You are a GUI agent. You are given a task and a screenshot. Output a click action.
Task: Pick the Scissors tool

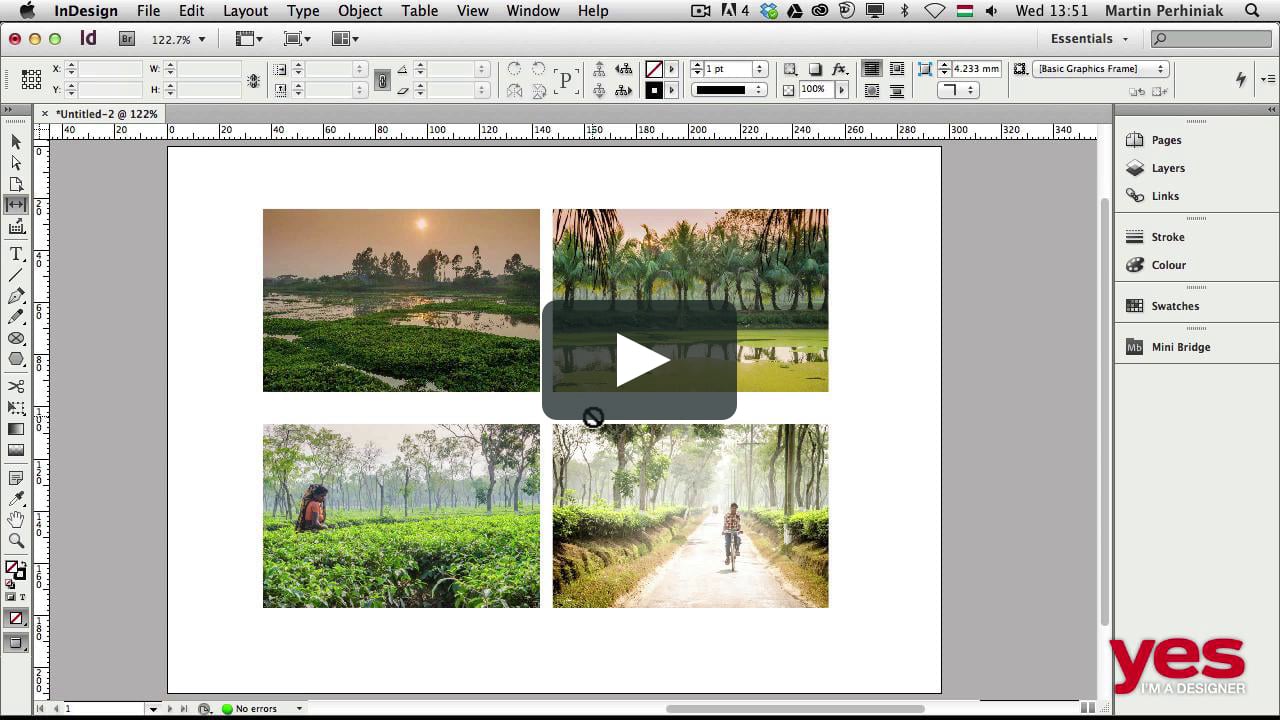tap(16, 386)
